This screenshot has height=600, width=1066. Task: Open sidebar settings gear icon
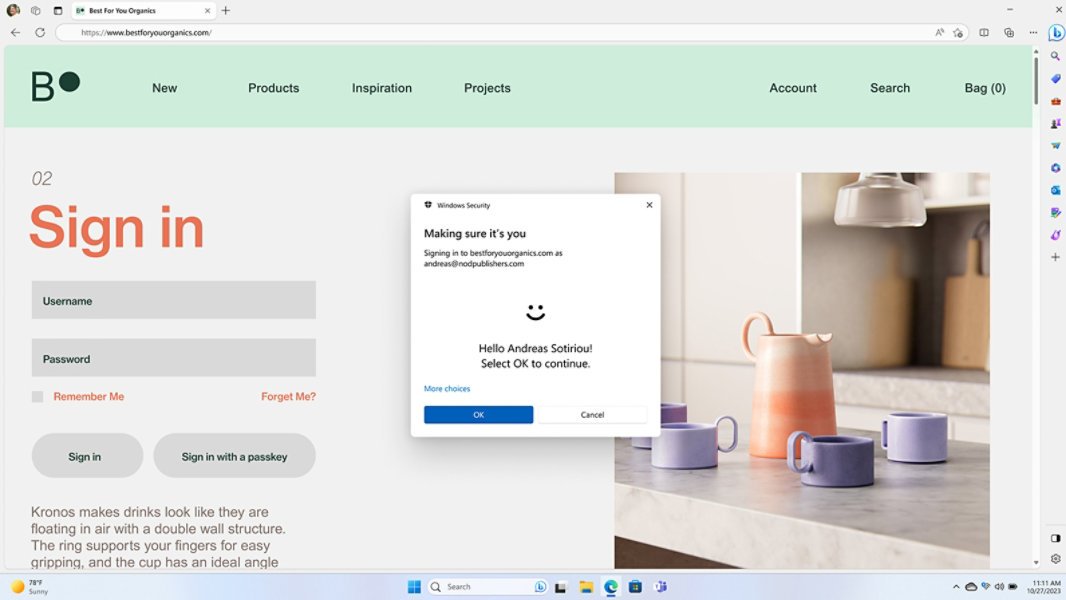1055,559
